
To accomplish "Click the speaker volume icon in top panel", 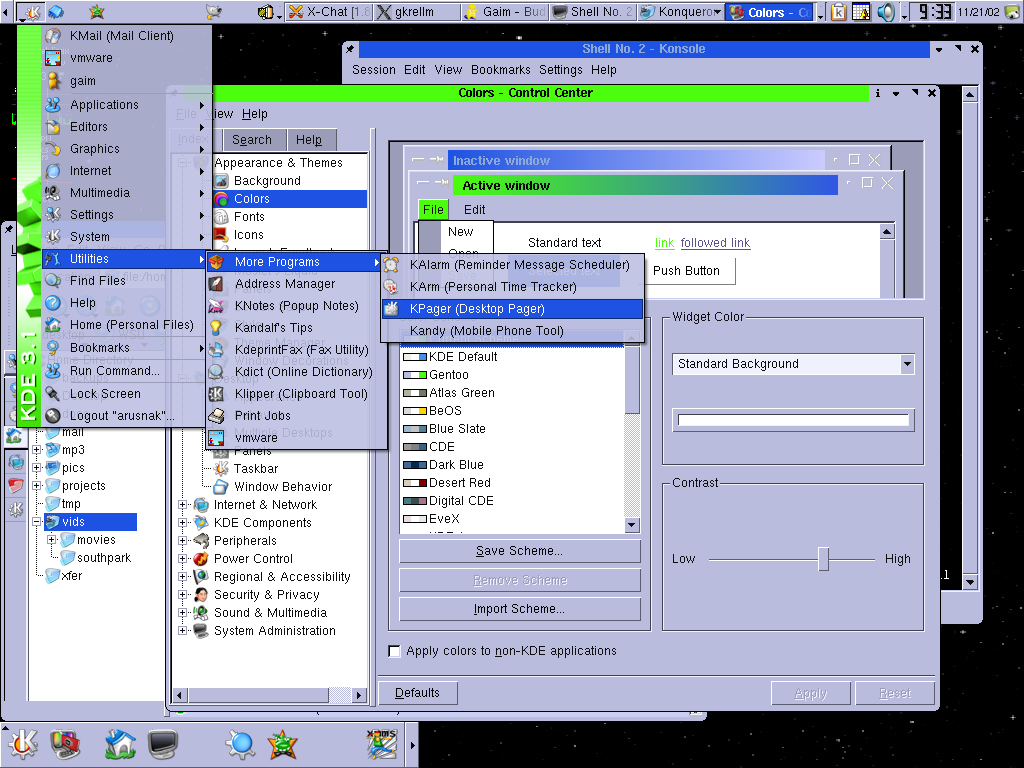I will tap(886, 12).
